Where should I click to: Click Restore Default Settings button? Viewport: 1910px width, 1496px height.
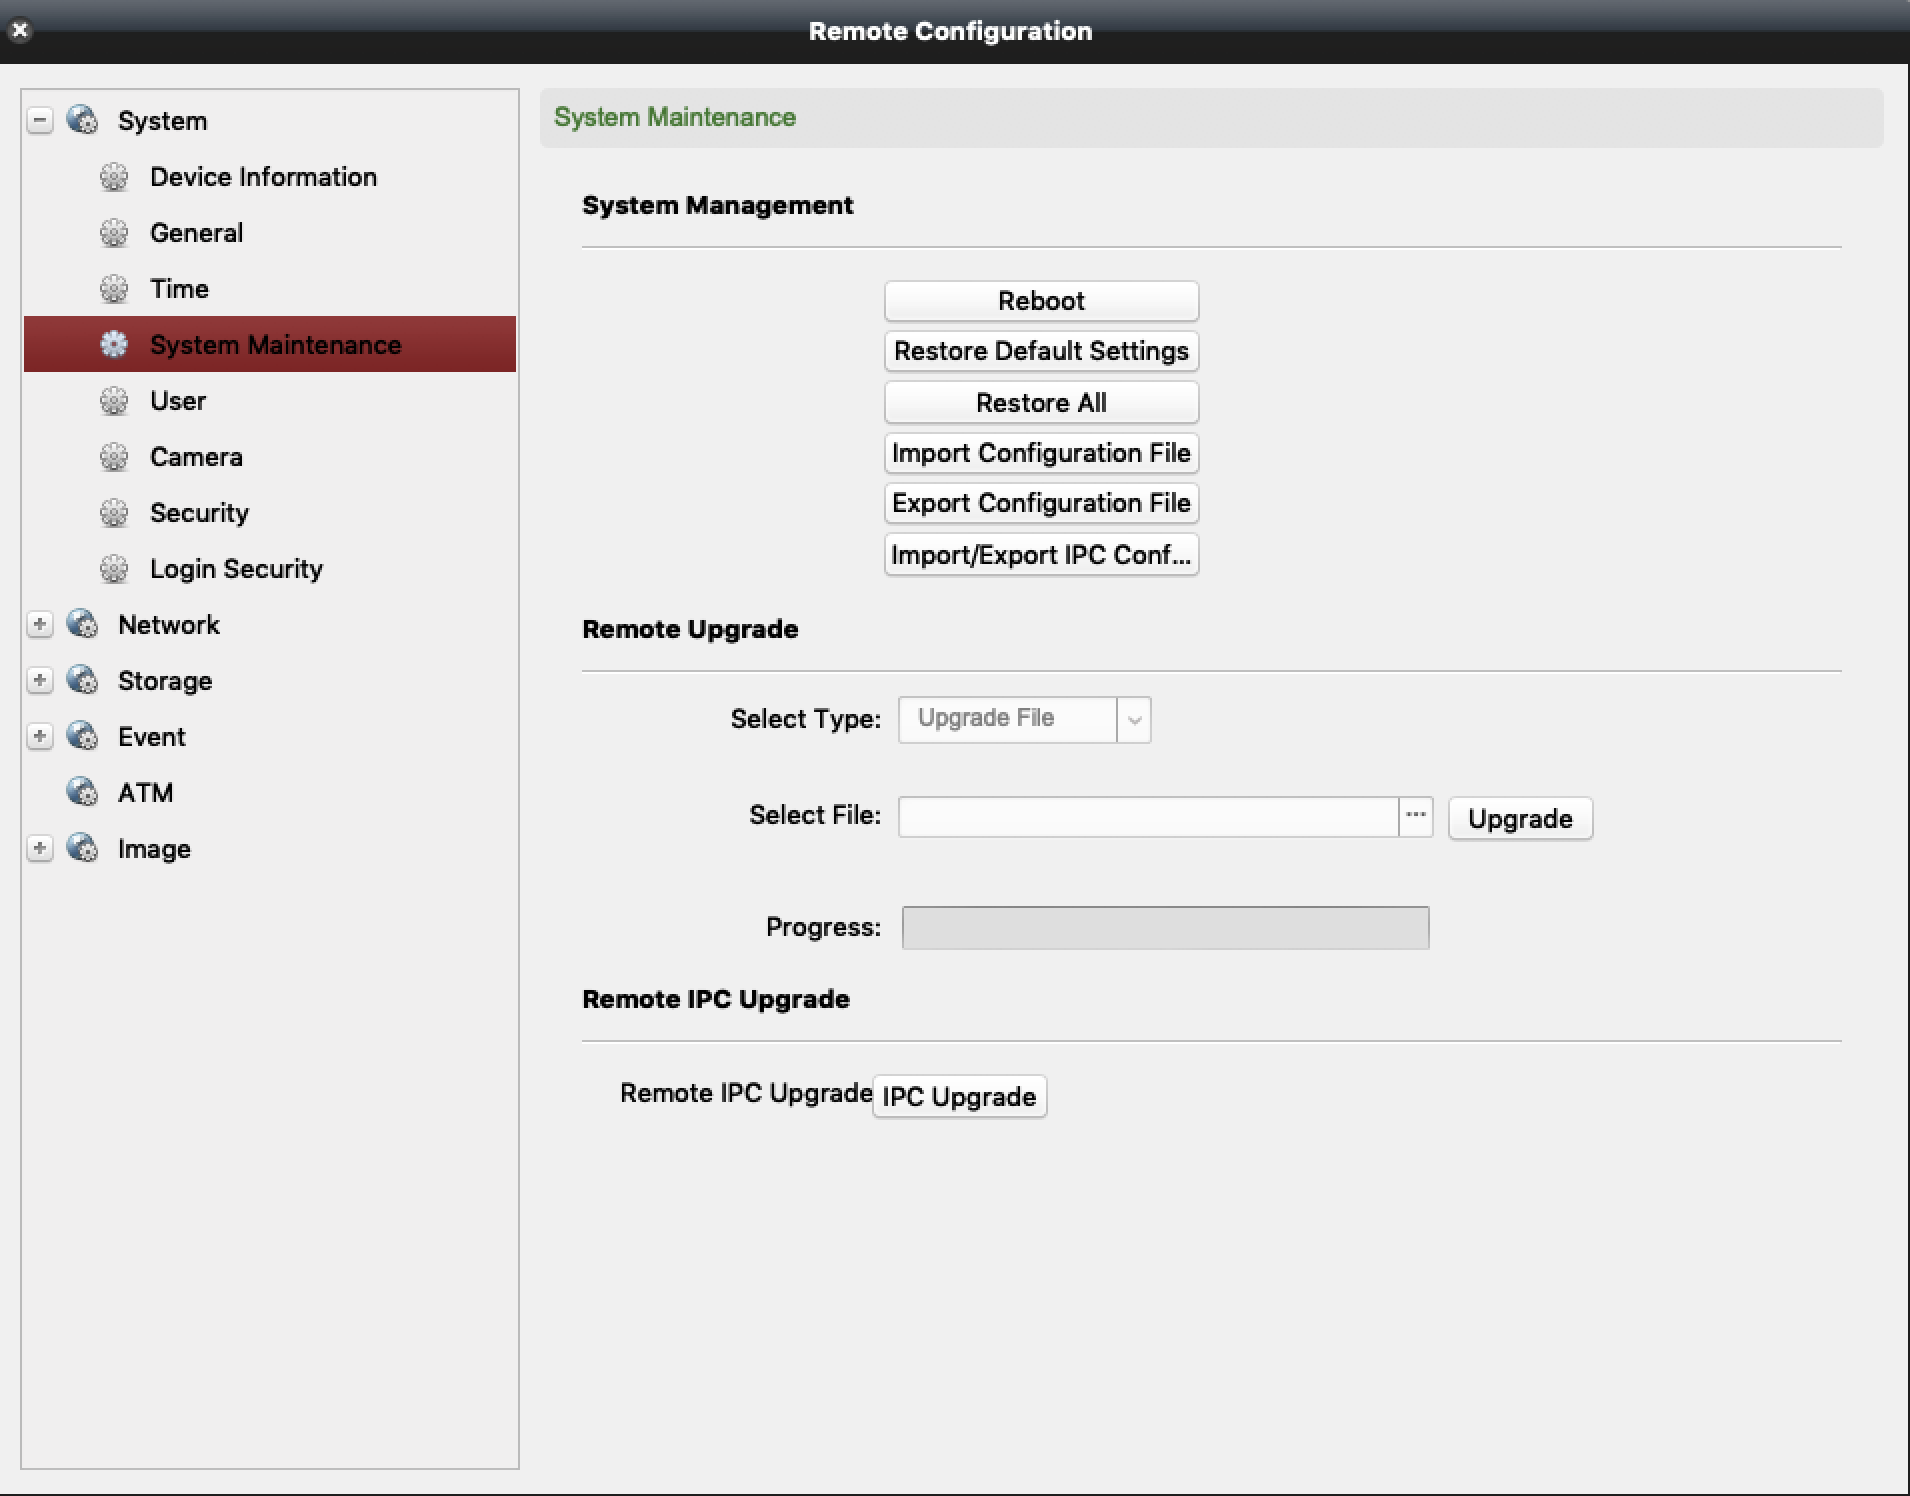click(x=1041, y=351)
